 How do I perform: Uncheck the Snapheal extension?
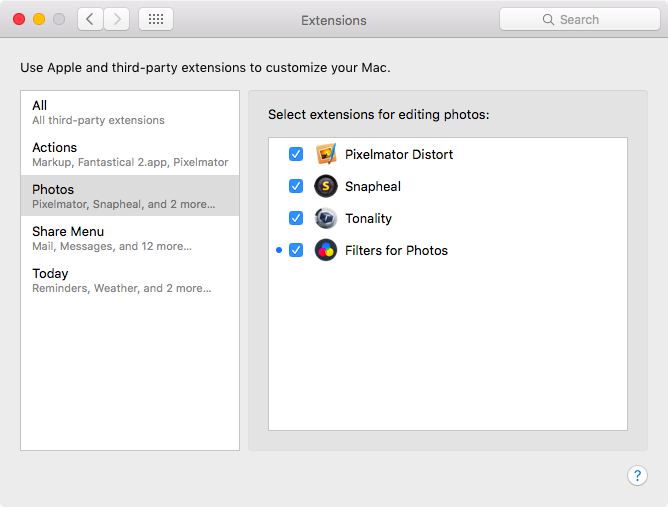pos(296,186)
